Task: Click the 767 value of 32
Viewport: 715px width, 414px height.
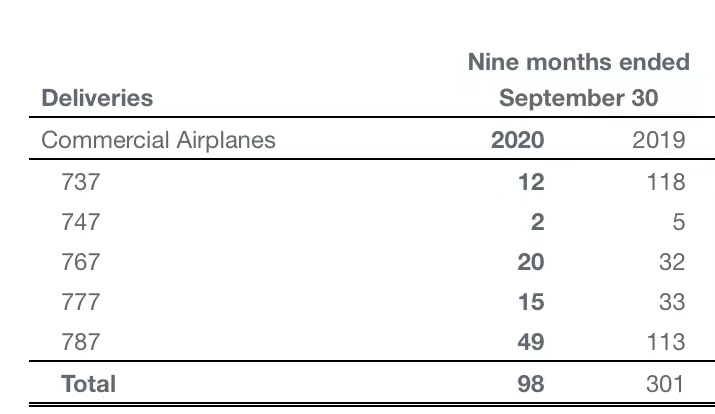Action: [671, 262]
